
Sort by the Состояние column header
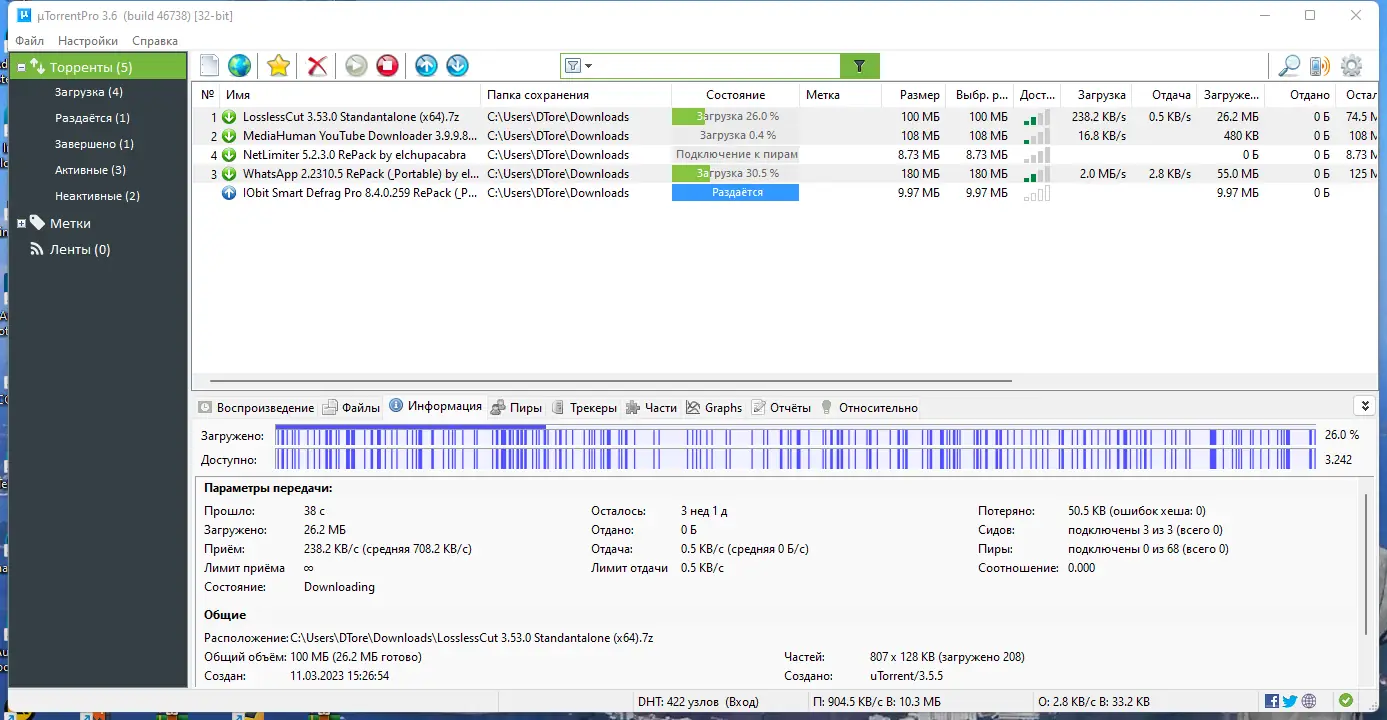[735, 95]
